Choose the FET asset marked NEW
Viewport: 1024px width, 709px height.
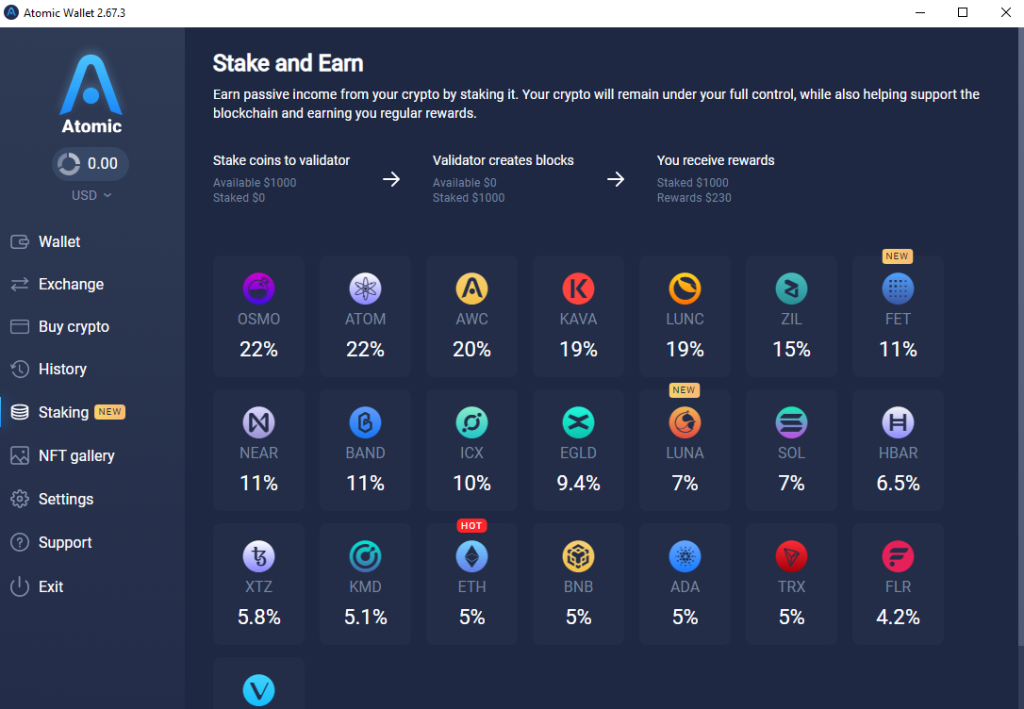(x=897, y=316)
